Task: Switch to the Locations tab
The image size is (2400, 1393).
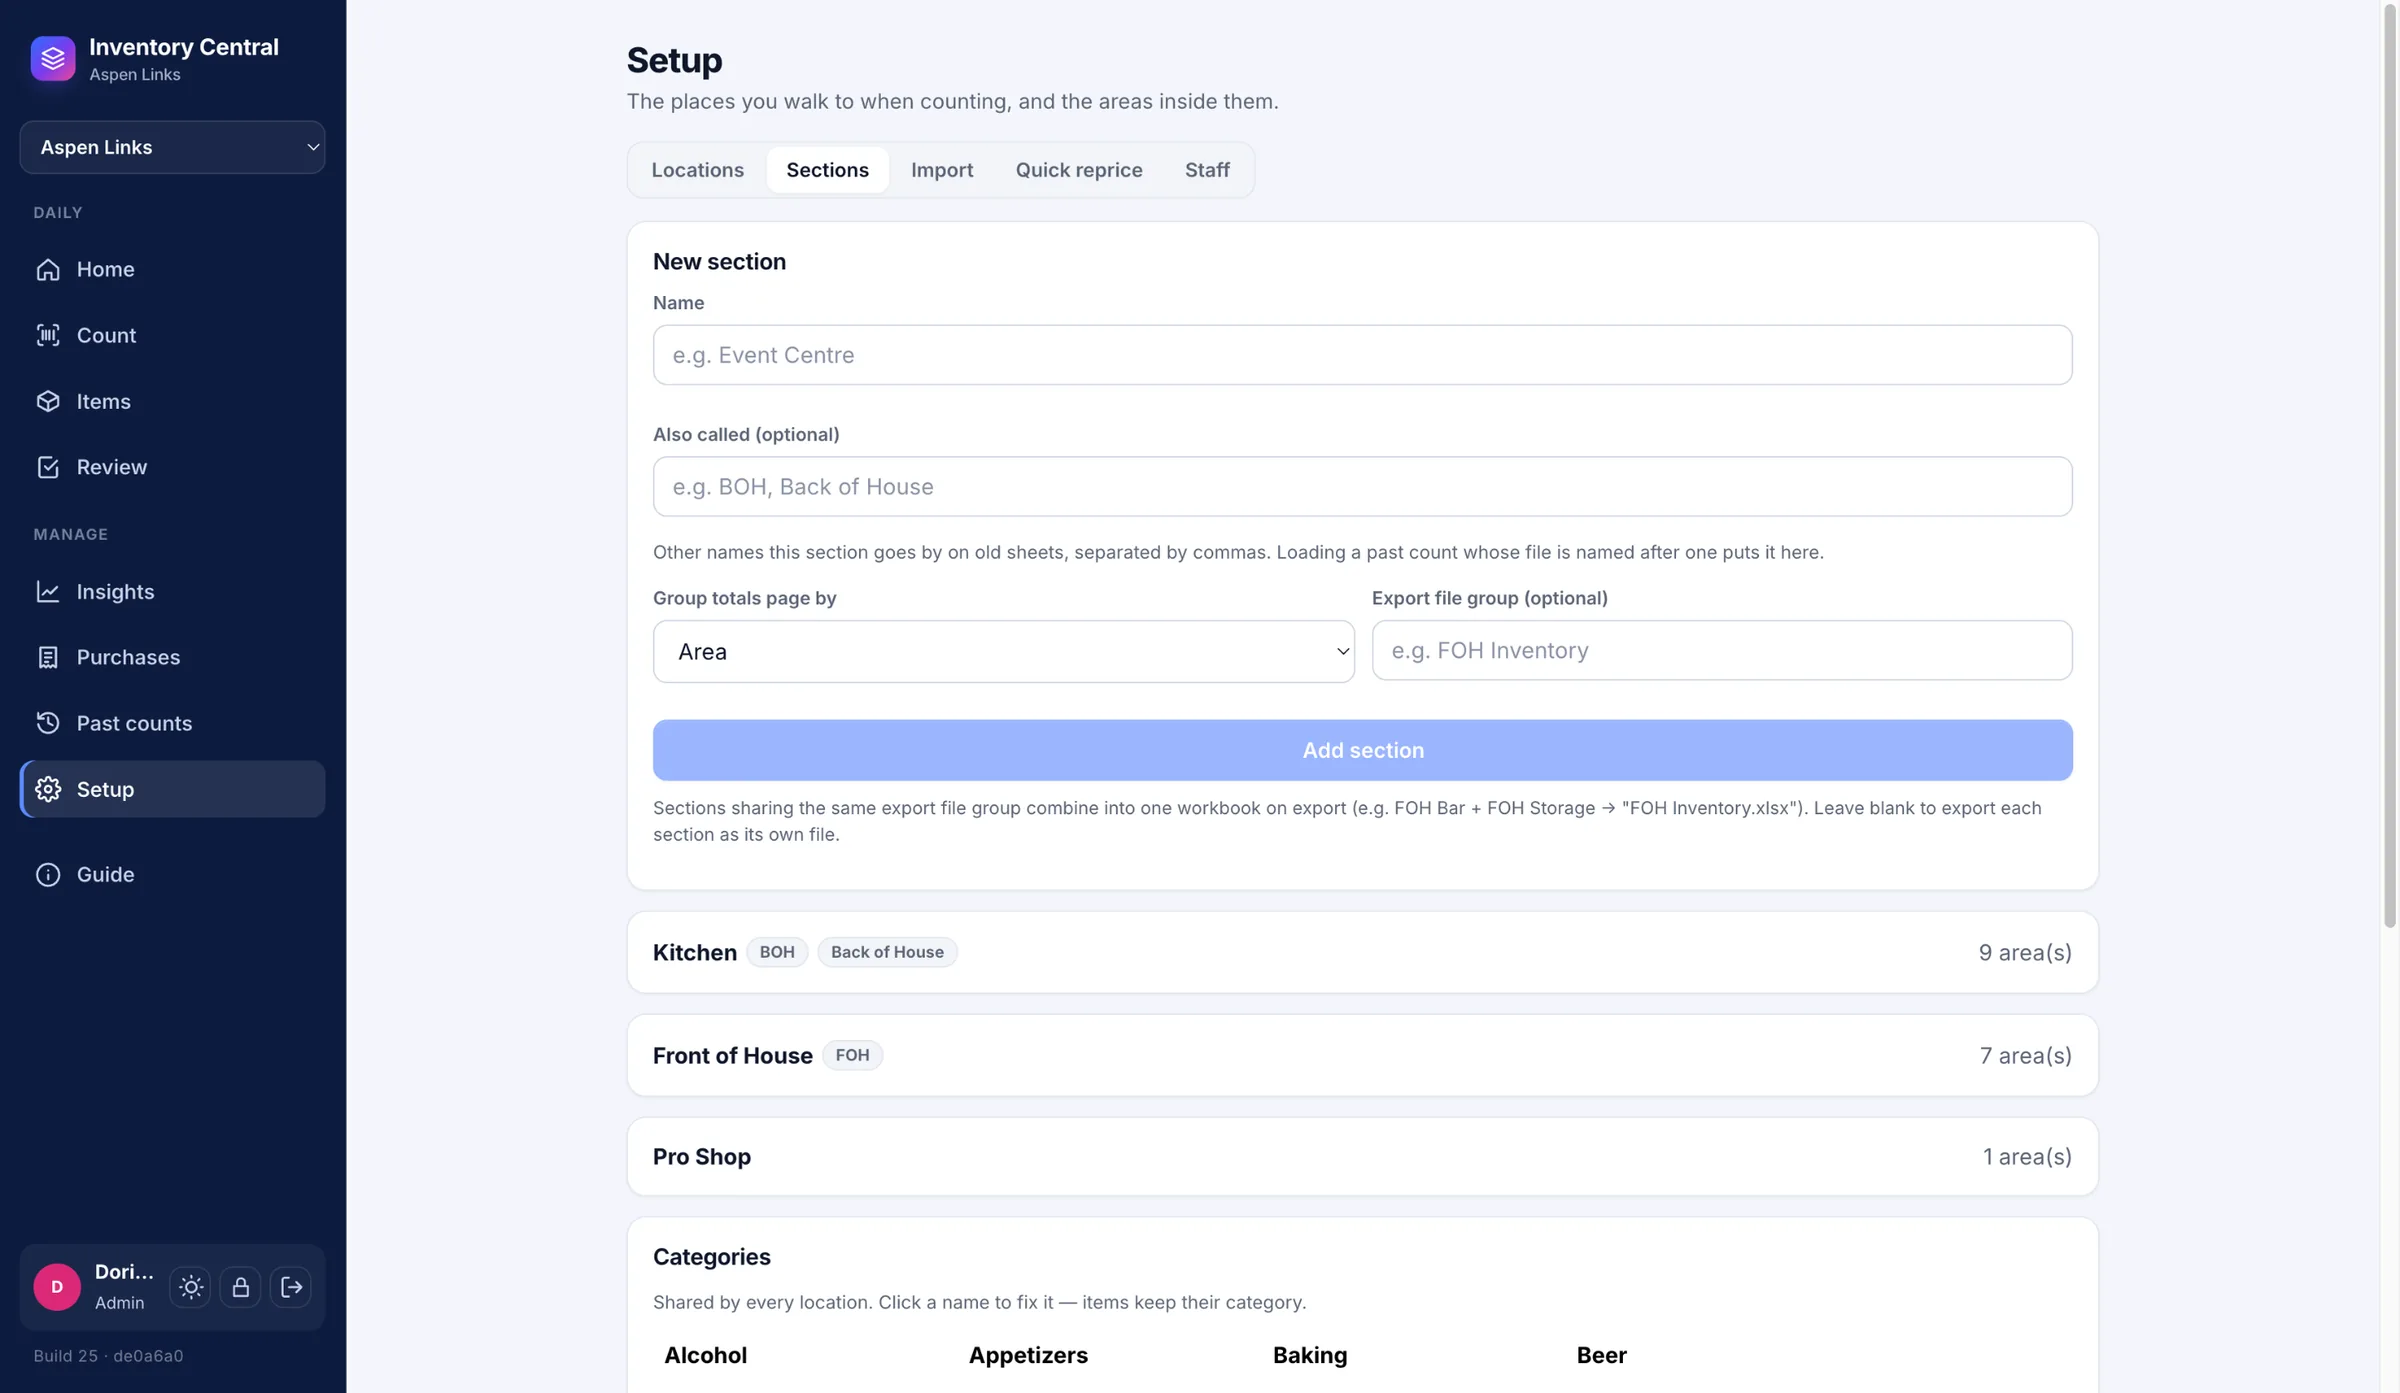Action: point(697,170)
